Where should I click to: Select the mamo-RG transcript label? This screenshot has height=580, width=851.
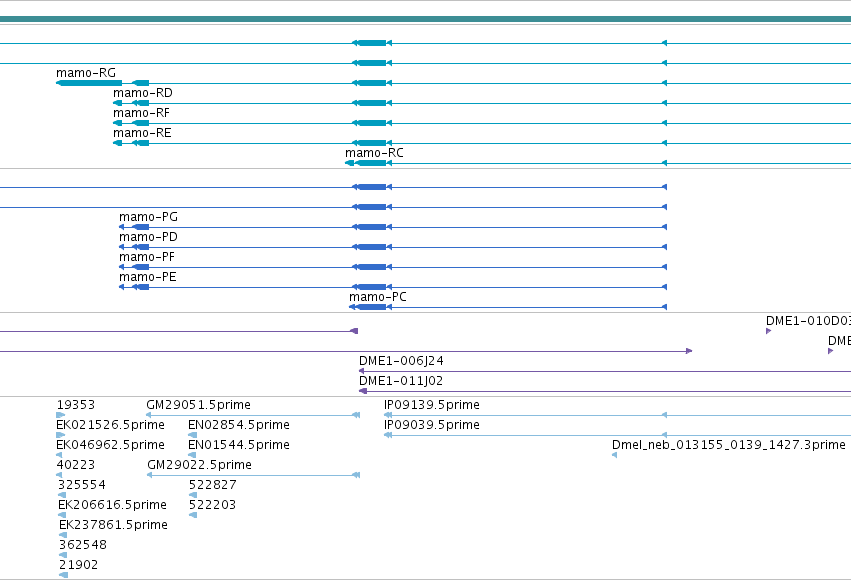pyautogui.click(x=86, y=73)
